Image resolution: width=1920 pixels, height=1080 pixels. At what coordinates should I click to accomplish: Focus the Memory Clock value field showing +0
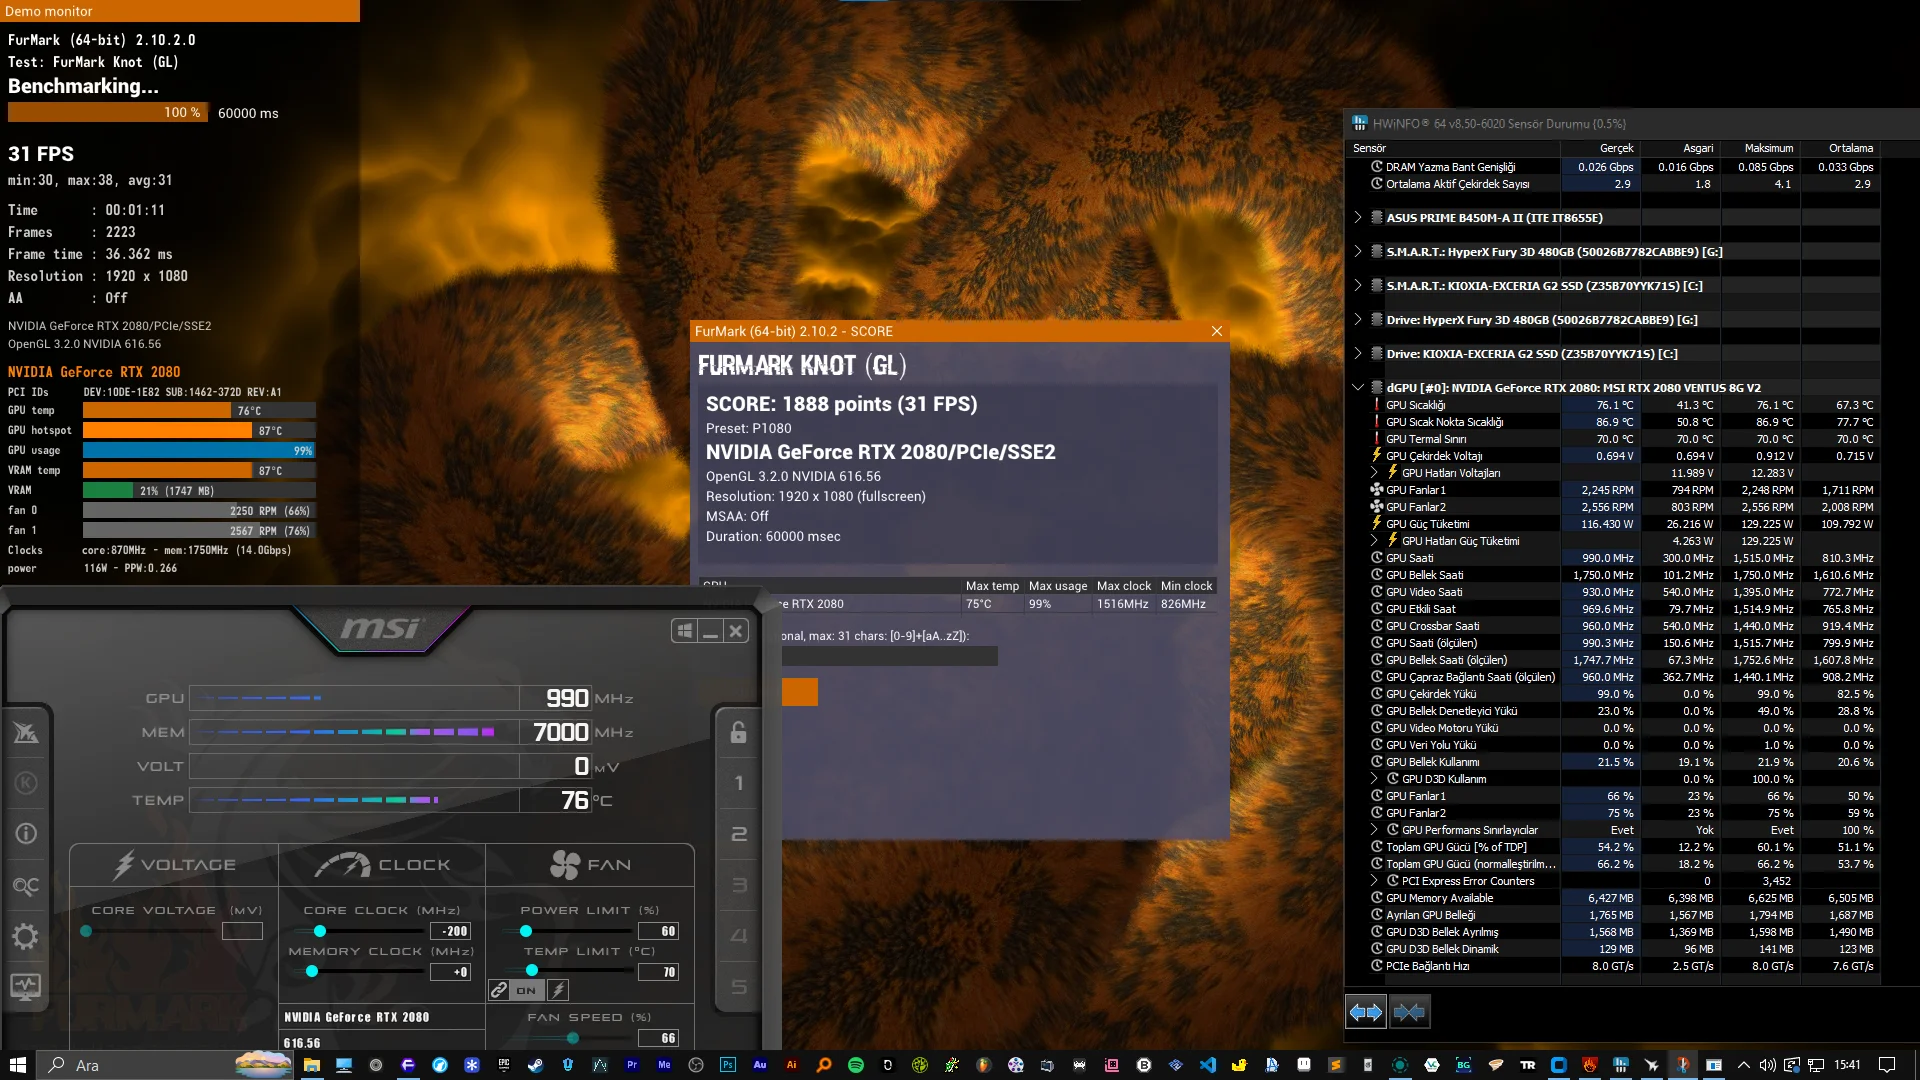pos(450,972)
